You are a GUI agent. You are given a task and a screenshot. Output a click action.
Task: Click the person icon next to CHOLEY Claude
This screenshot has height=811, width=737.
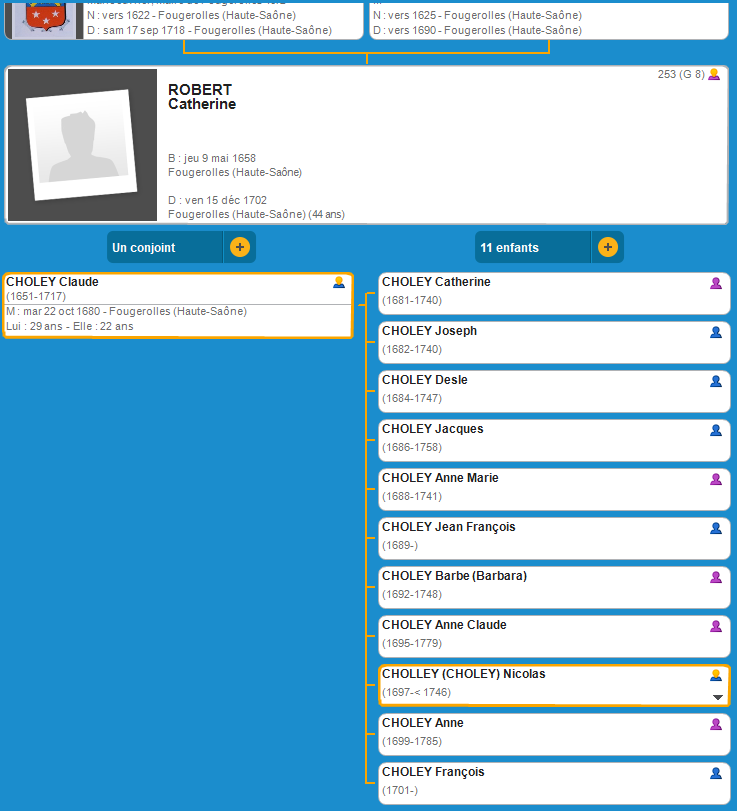click(339, 283)
